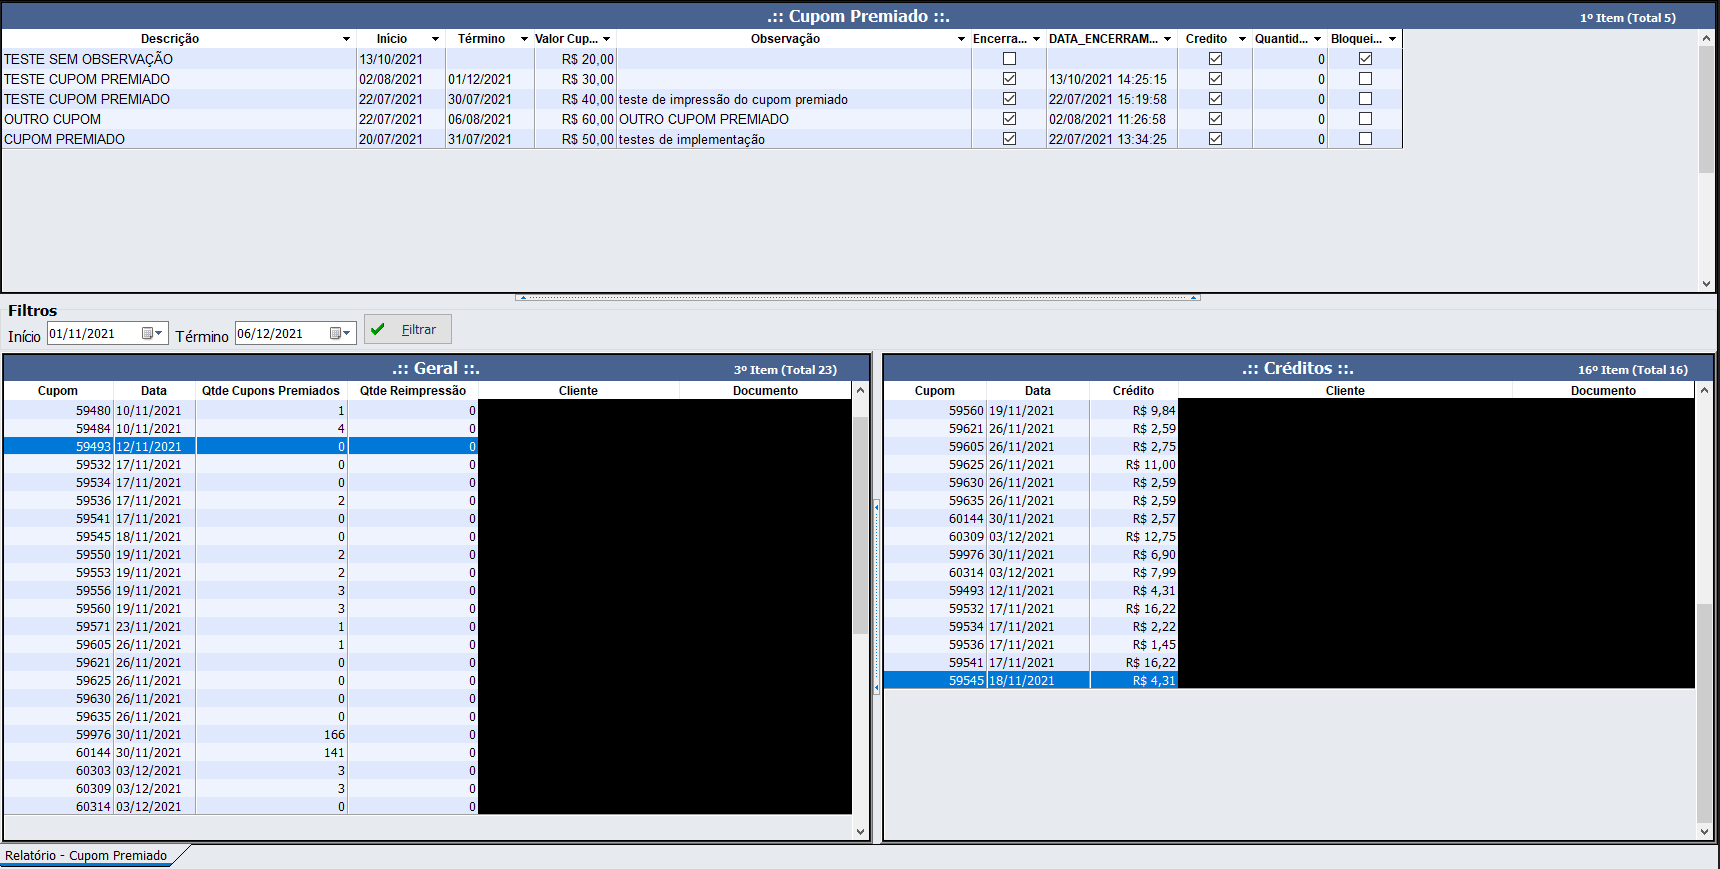
Task: Click scroll-up arrow of the Geral grid
Action: pos(860,391)
